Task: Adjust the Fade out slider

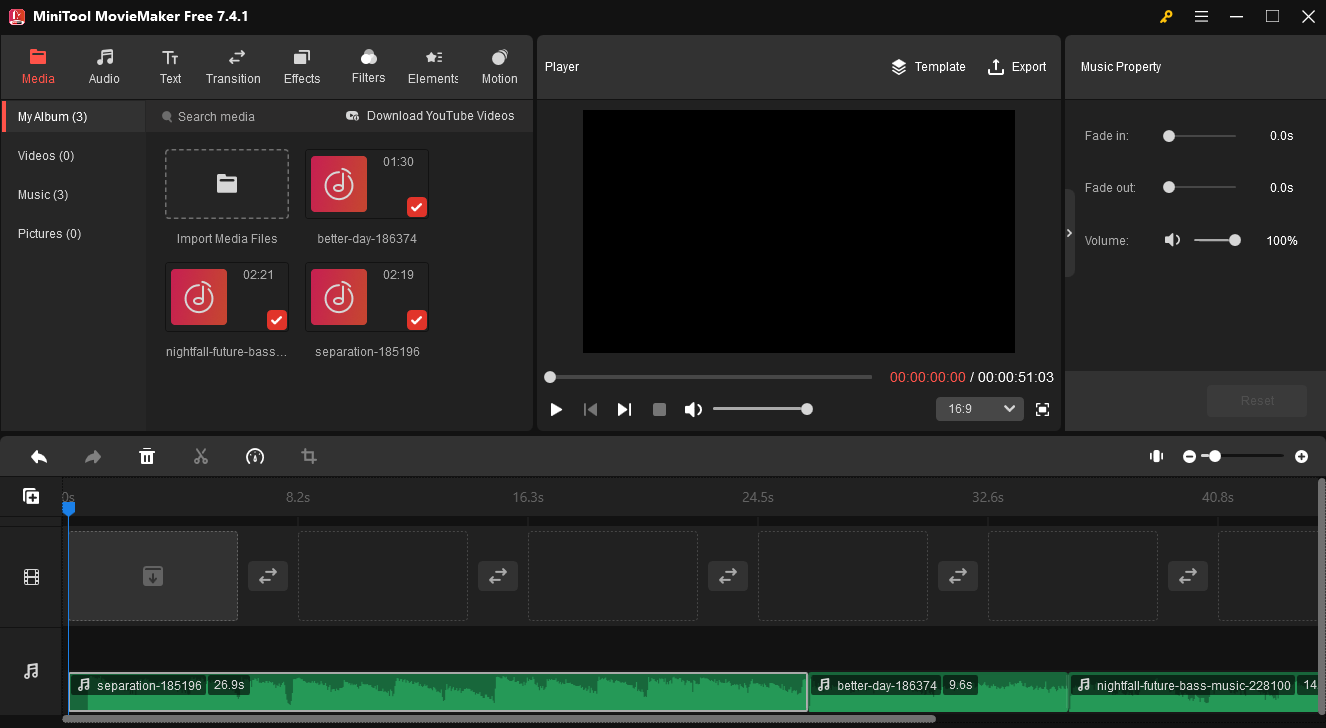Action: pyautogui.click(x=1200, y=187)
